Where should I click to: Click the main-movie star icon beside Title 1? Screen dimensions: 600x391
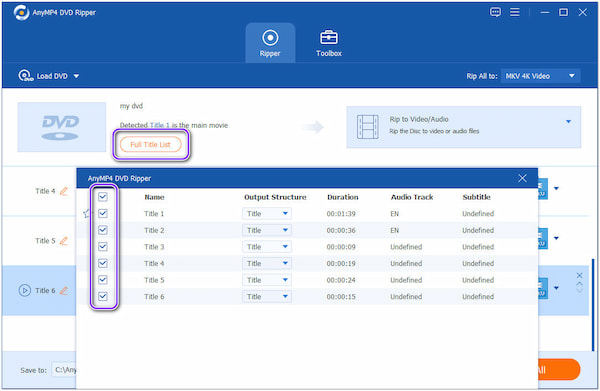pos(87,213)
